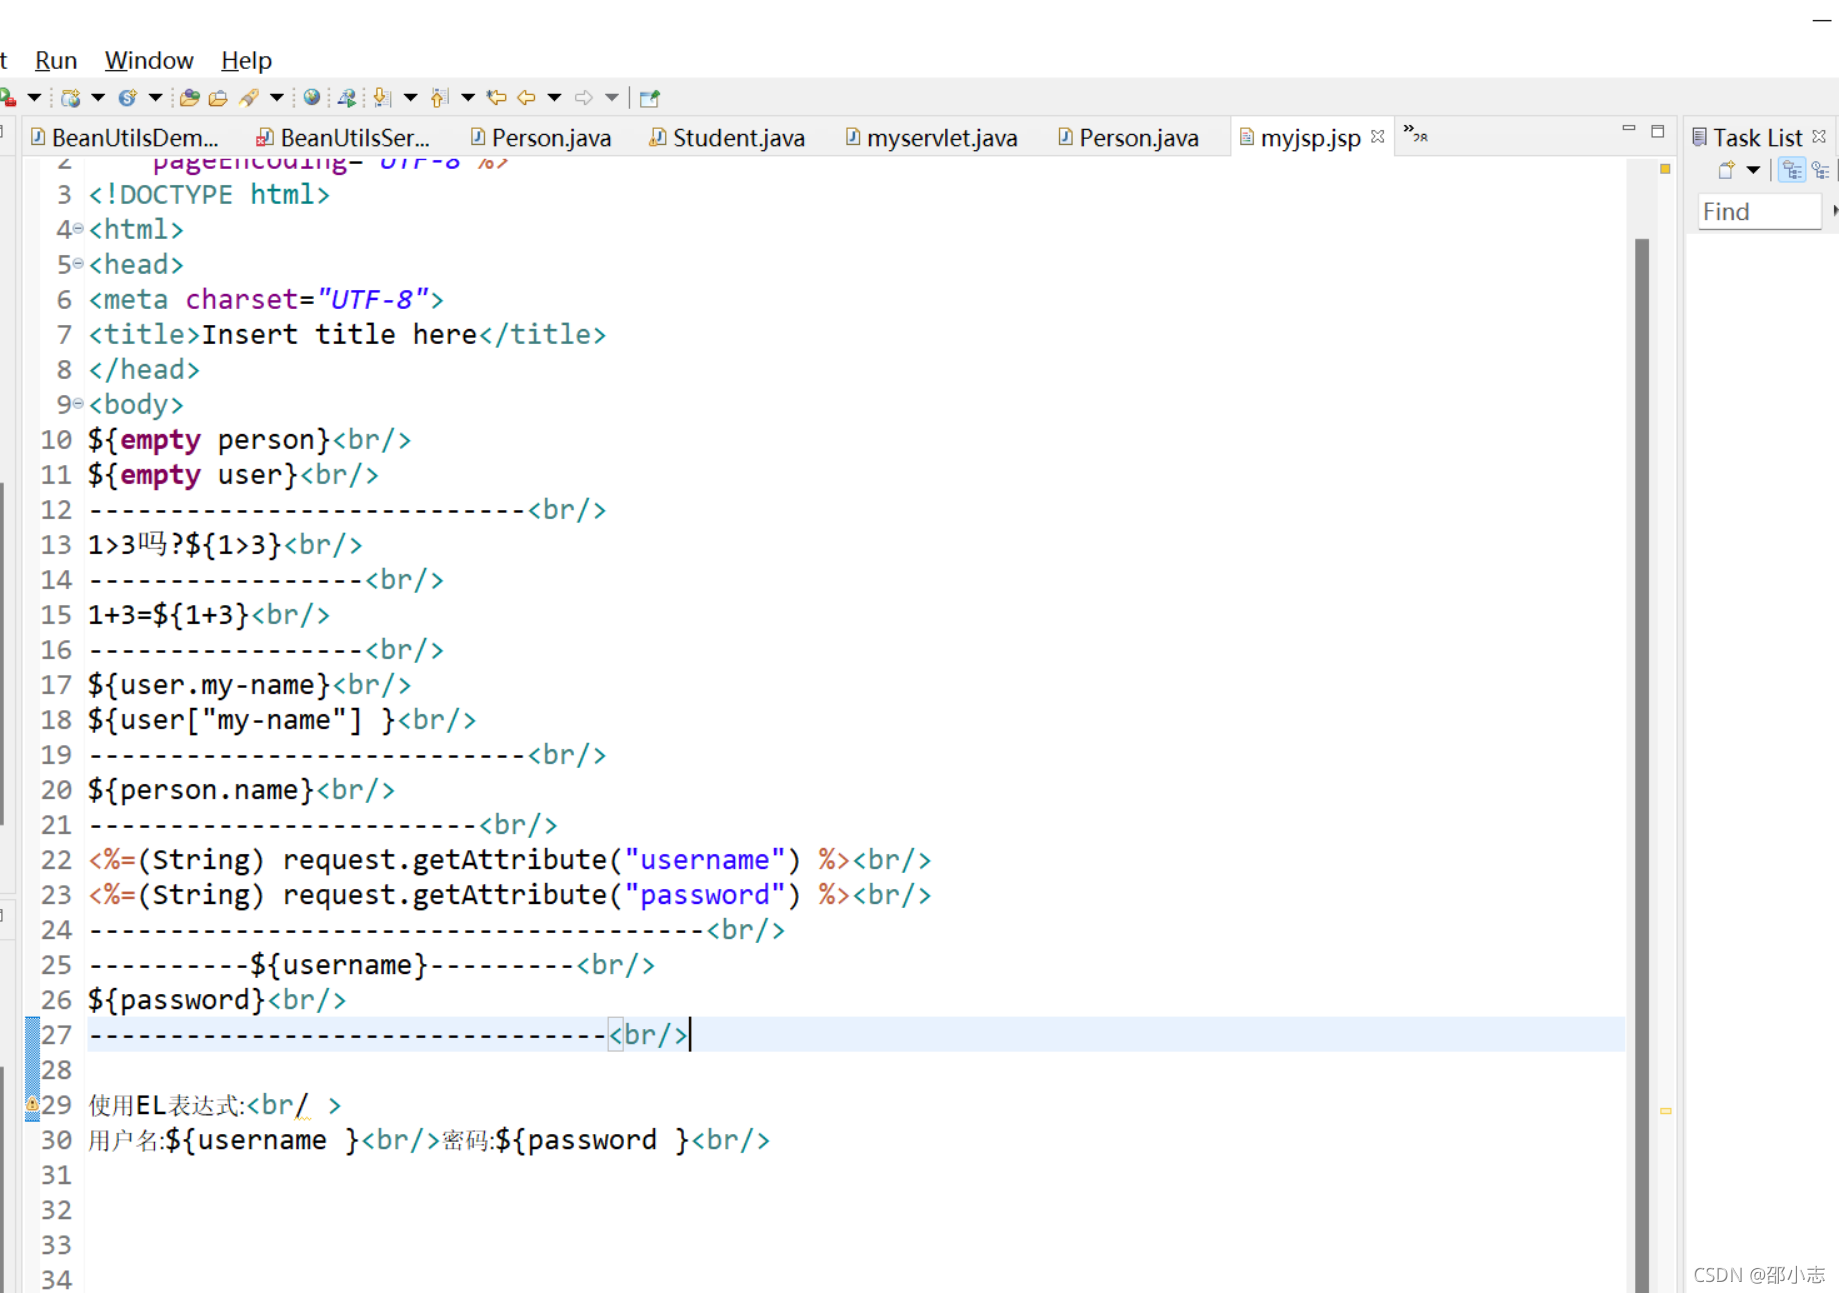Click New Task icon in Task List
Viewport: 1840px width, 1293px height.
pyautogui.click(x=1726, y=170)
